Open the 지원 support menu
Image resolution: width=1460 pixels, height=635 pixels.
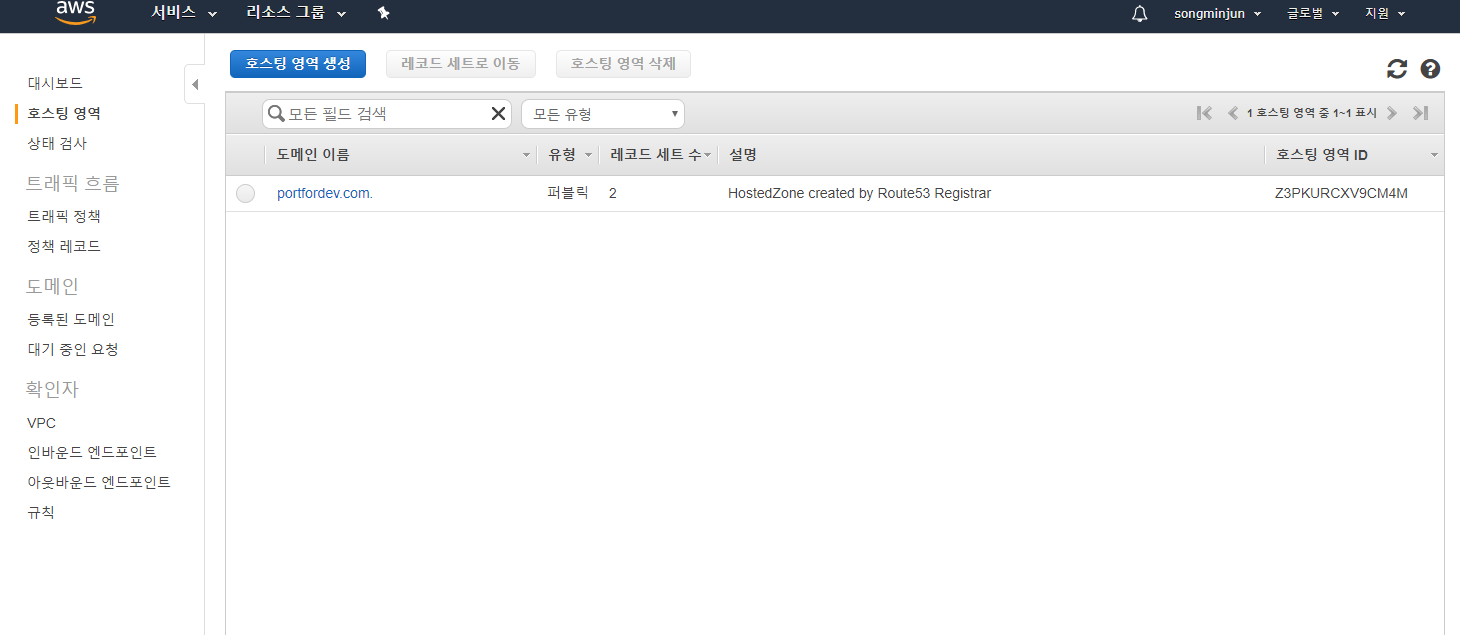1385,13
